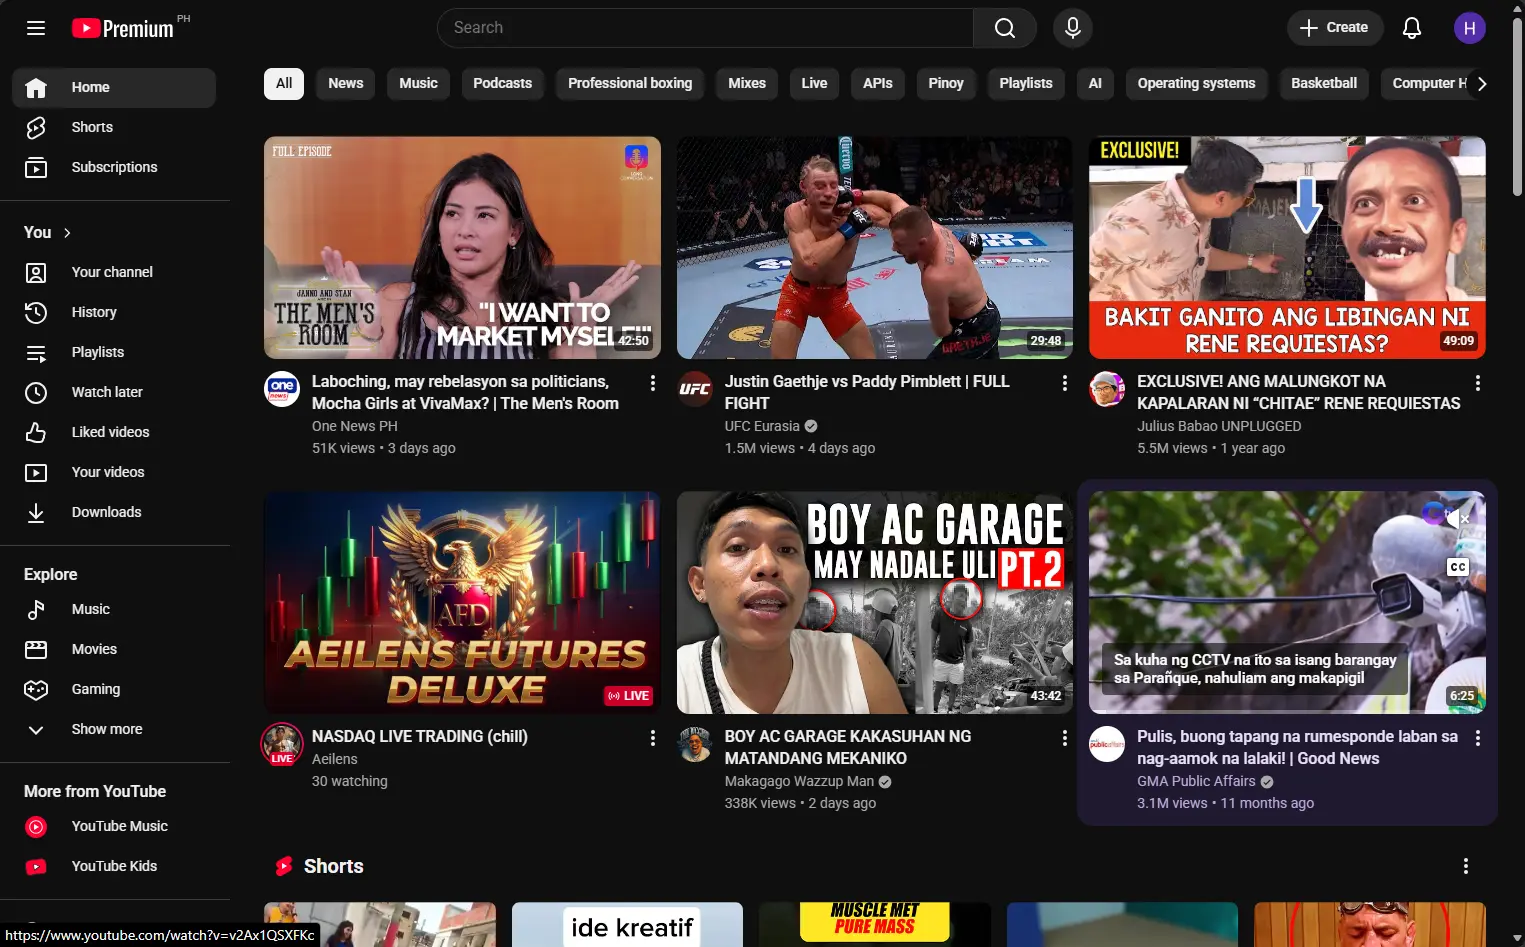Screen dimensions: 1525x947
Task: Expand Show more under Explore
Action: [x=114, y=730]
